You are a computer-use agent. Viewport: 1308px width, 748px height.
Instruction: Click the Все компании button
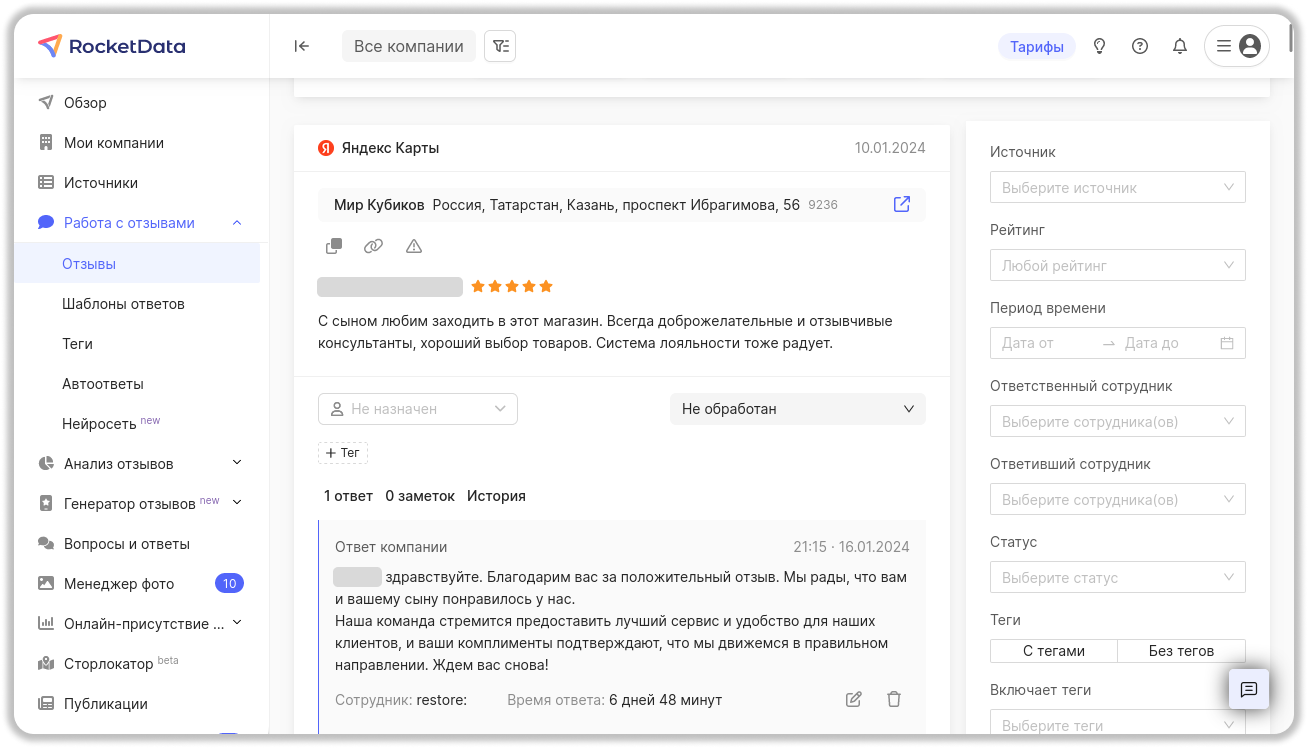pyautogui.click(x=409, y=46)
